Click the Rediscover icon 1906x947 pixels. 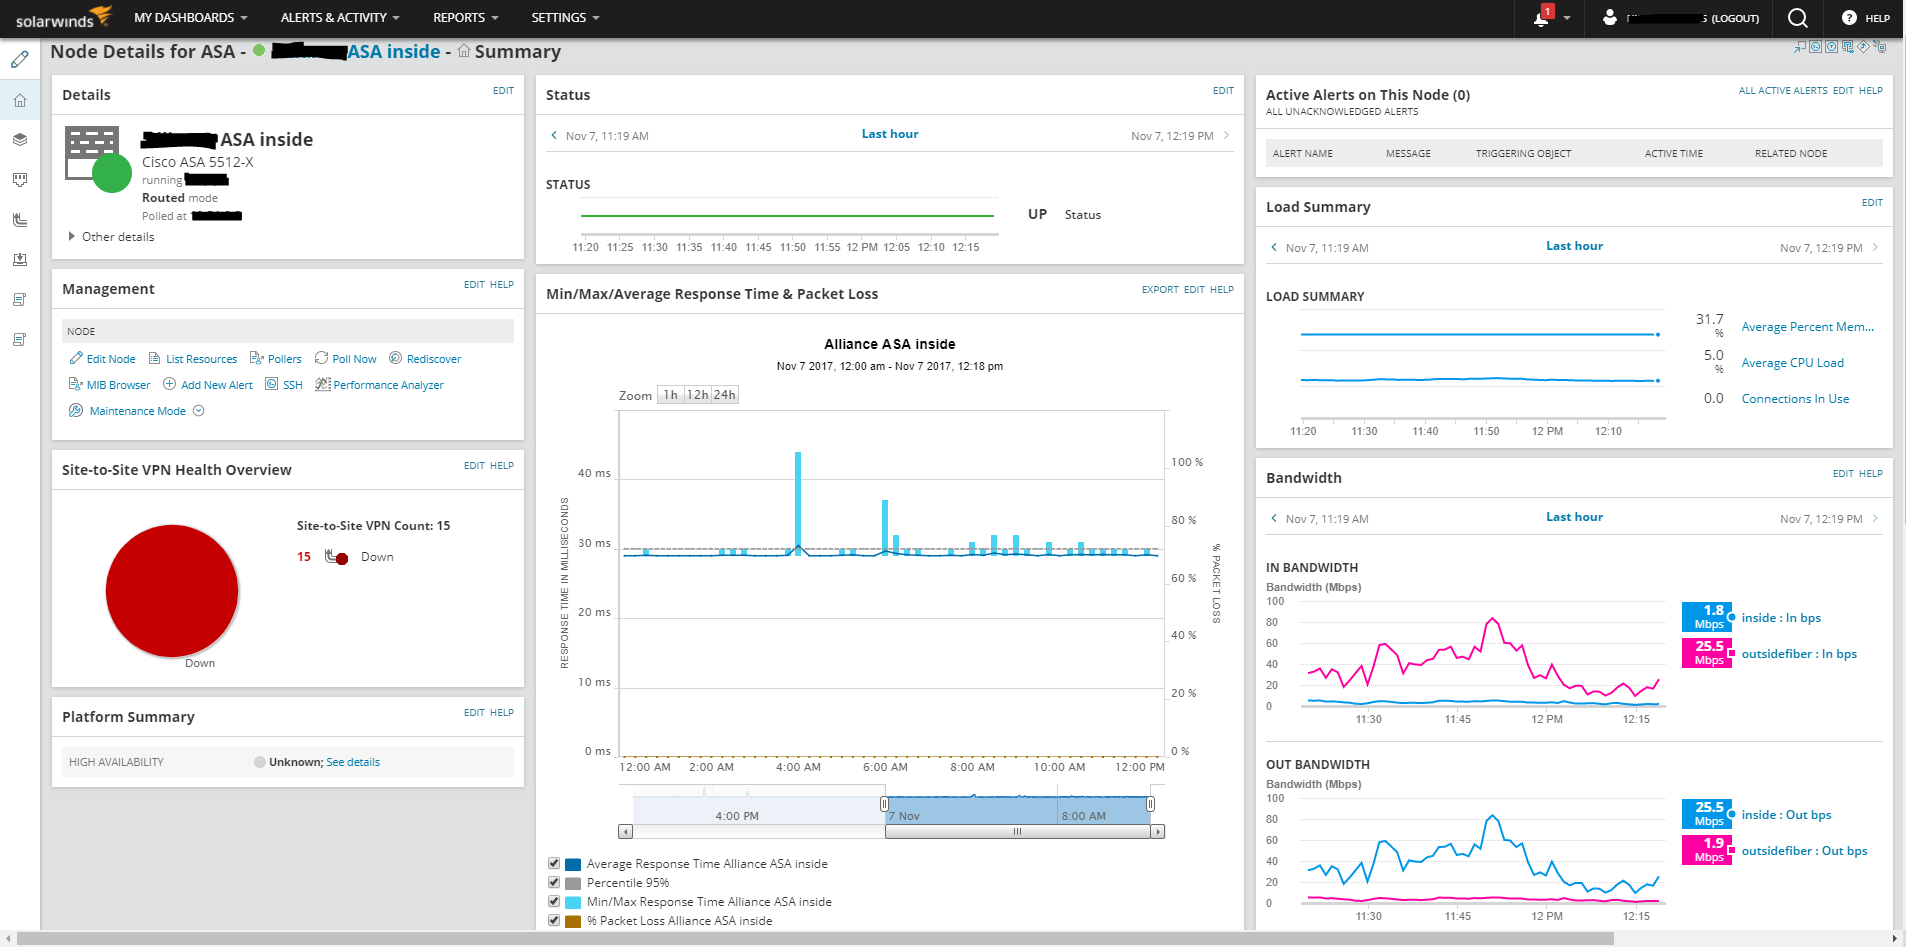(x=396, y=358)
